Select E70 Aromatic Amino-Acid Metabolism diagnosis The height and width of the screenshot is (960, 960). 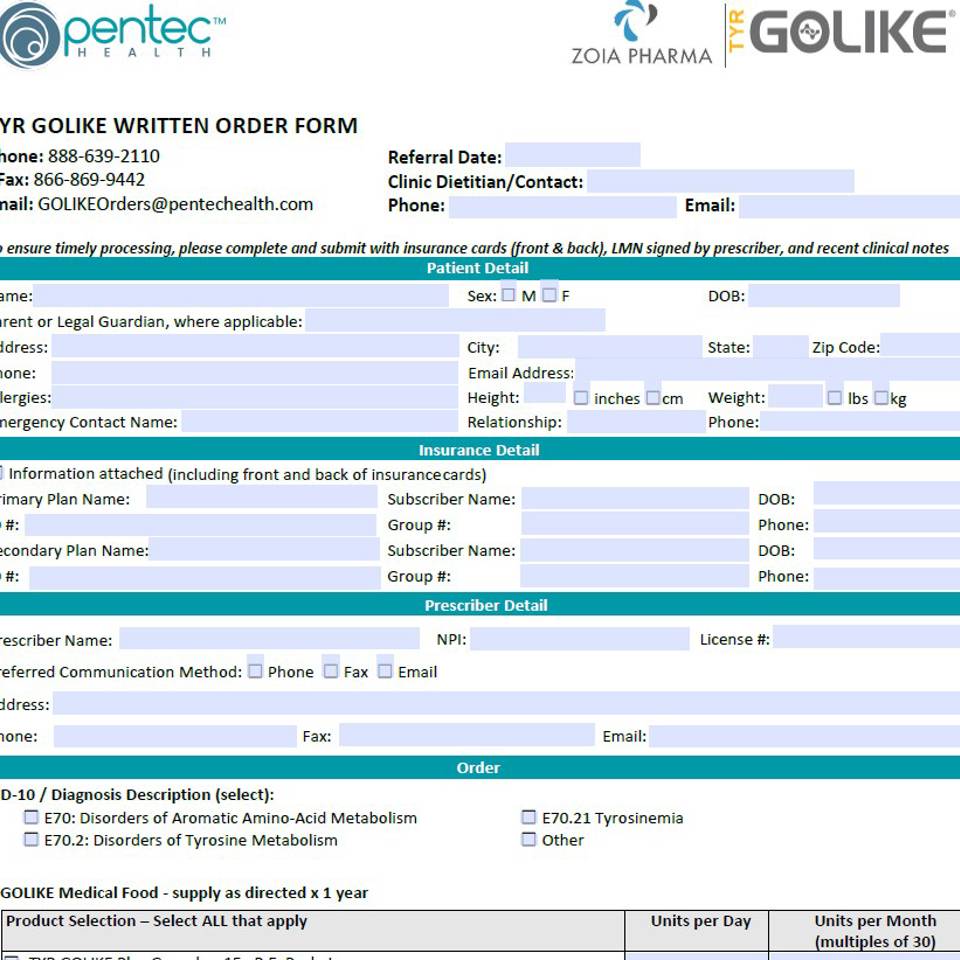click(x=32, y=818)
